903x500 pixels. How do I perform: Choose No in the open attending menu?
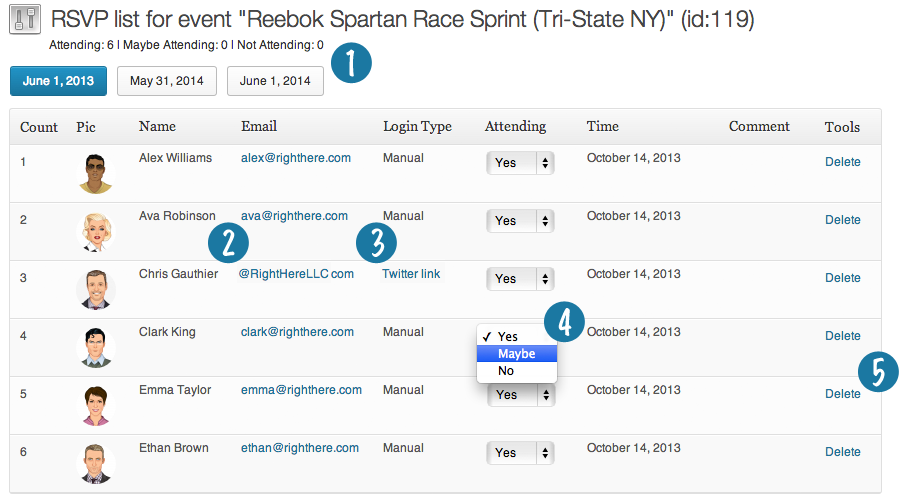point(506,371)
